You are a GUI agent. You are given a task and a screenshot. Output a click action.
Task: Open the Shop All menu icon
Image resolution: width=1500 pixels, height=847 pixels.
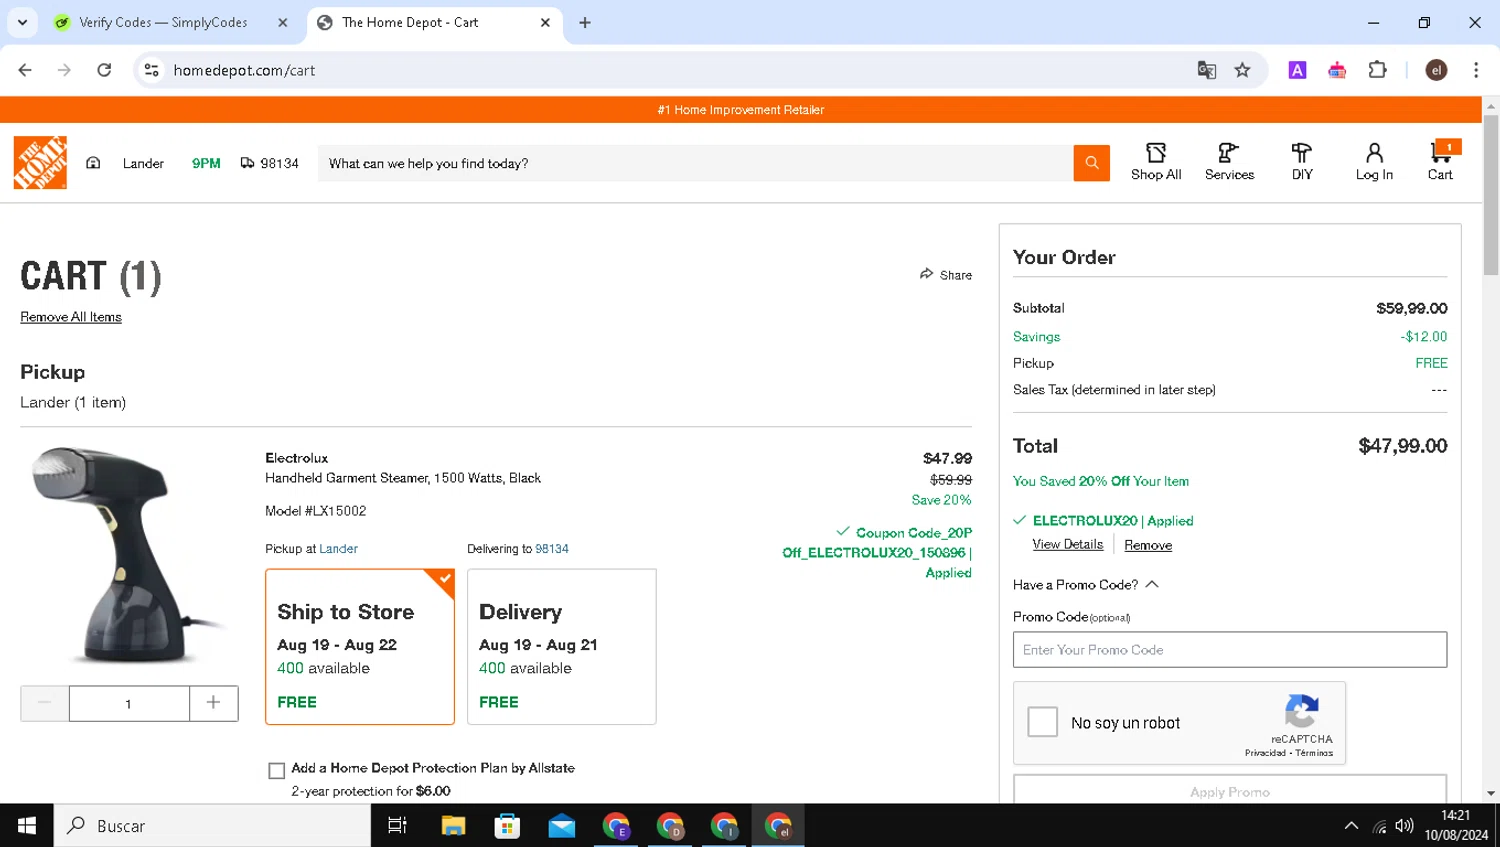pos(1156,153)
